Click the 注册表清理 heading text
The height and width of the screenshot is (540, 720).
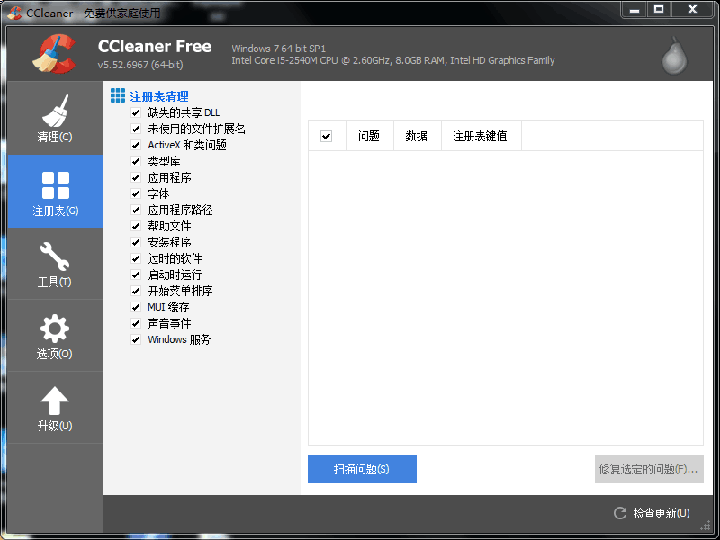click(159, 96)
